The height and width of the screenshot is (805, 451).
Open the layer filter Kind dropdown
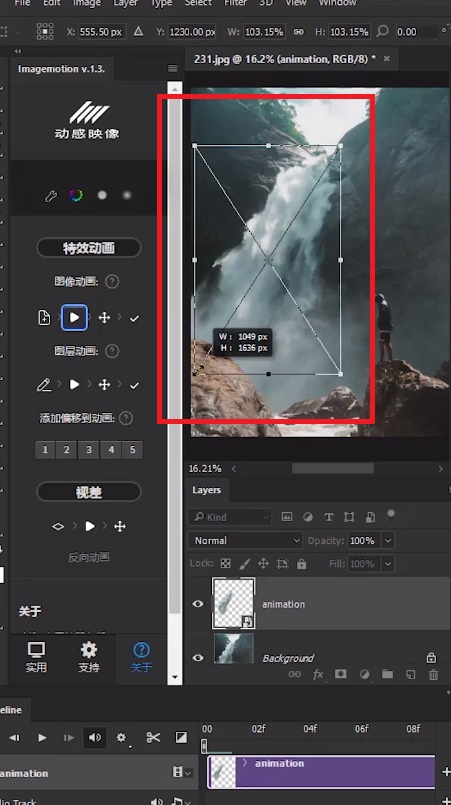click(x=230, y=517)
